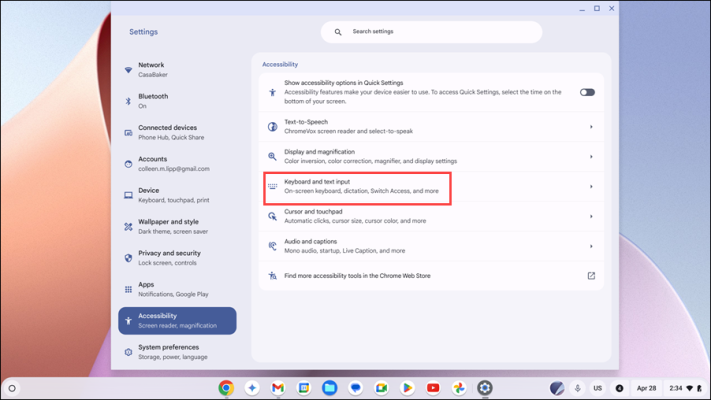Viewport: 711px width, 400px height.
Task: Select Device in the sidebar
Action: [177, 195]
